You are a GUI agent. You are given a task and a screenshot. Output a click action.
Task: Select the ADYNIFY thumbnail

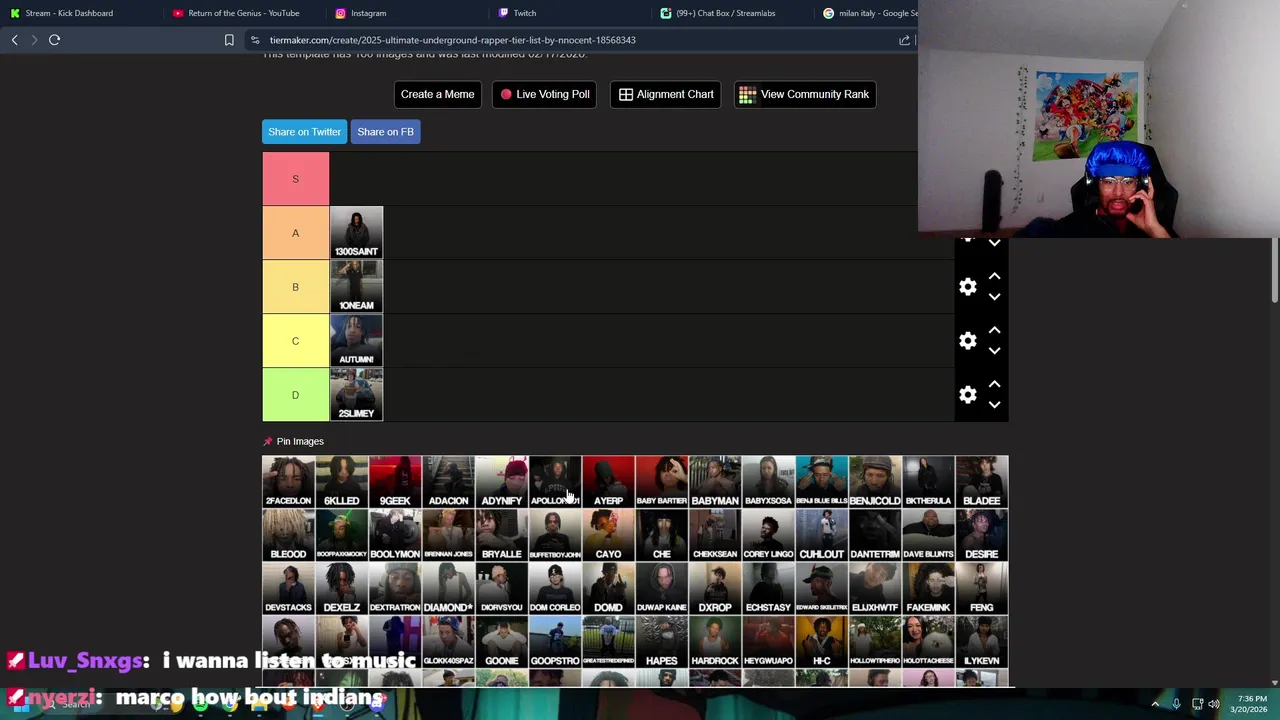(502, 482)
